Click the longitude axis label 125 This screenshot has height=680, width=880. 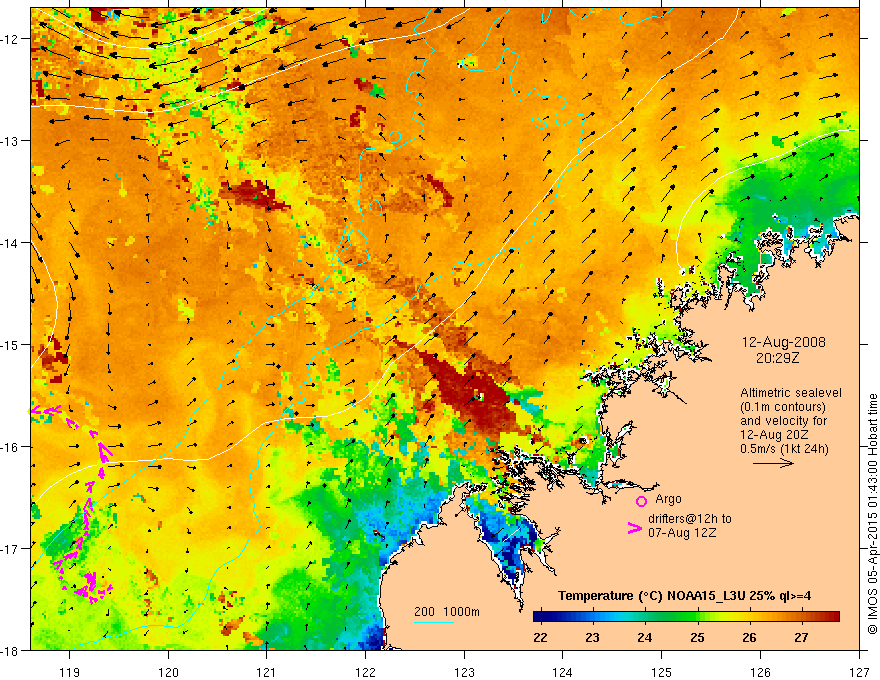(662, 673)
